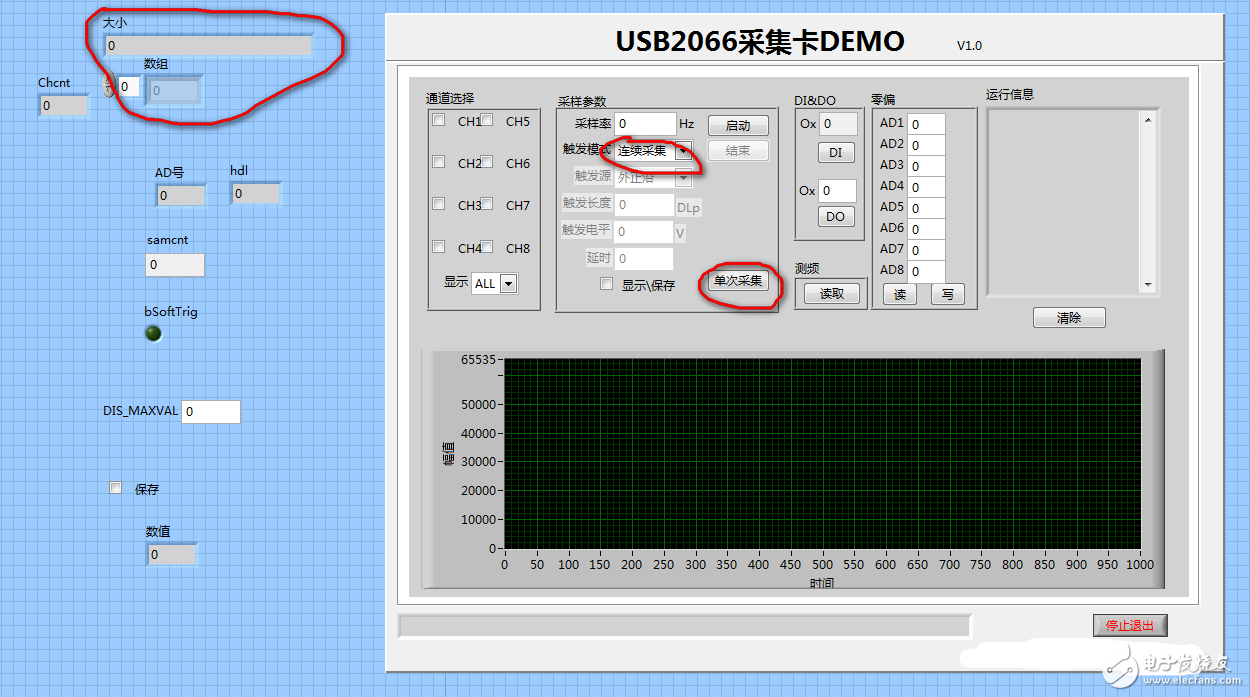
Task: Click the 写 zero offset button
Action: (947, 294)
